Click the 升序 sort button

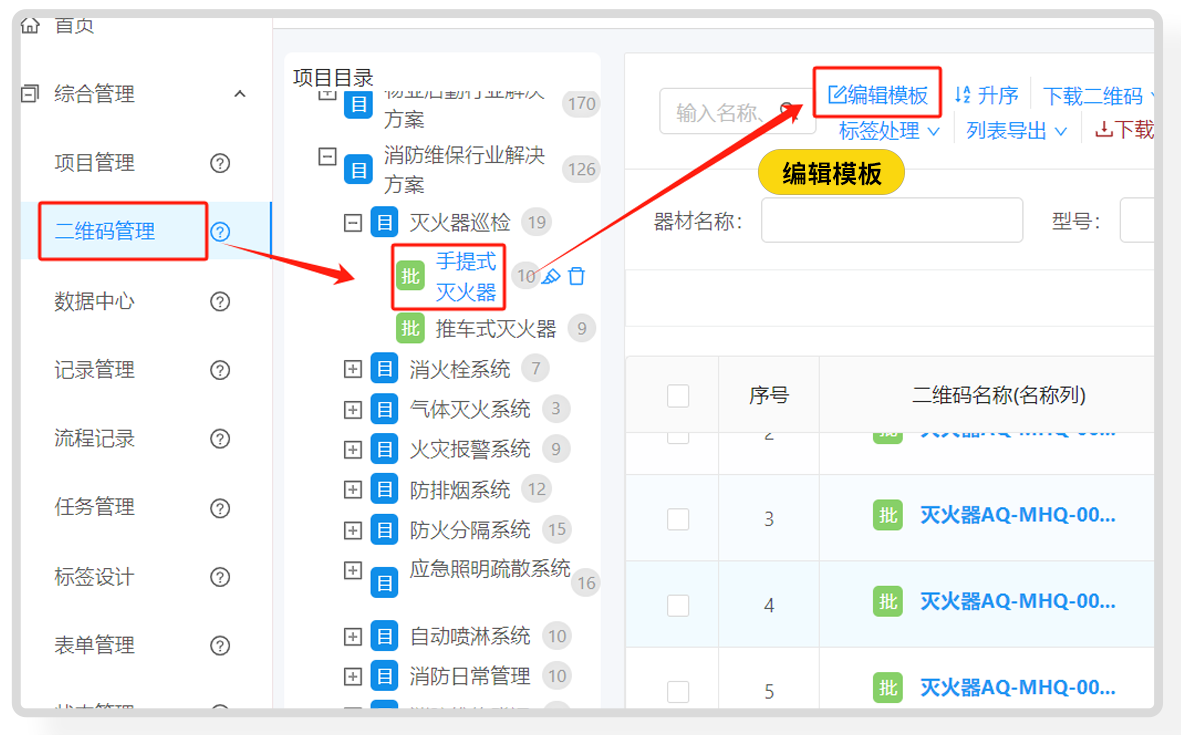pyautogui.click(x=987, y=96)
